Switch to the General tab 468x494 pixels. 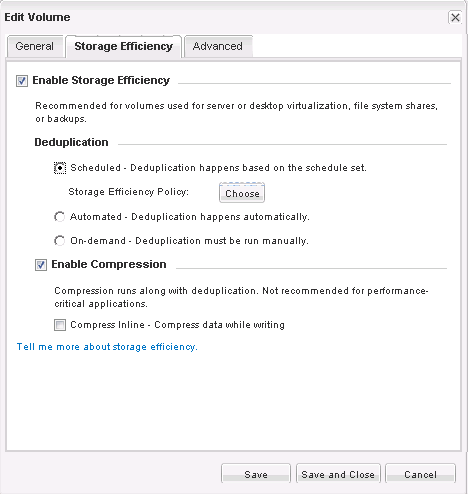35,46
